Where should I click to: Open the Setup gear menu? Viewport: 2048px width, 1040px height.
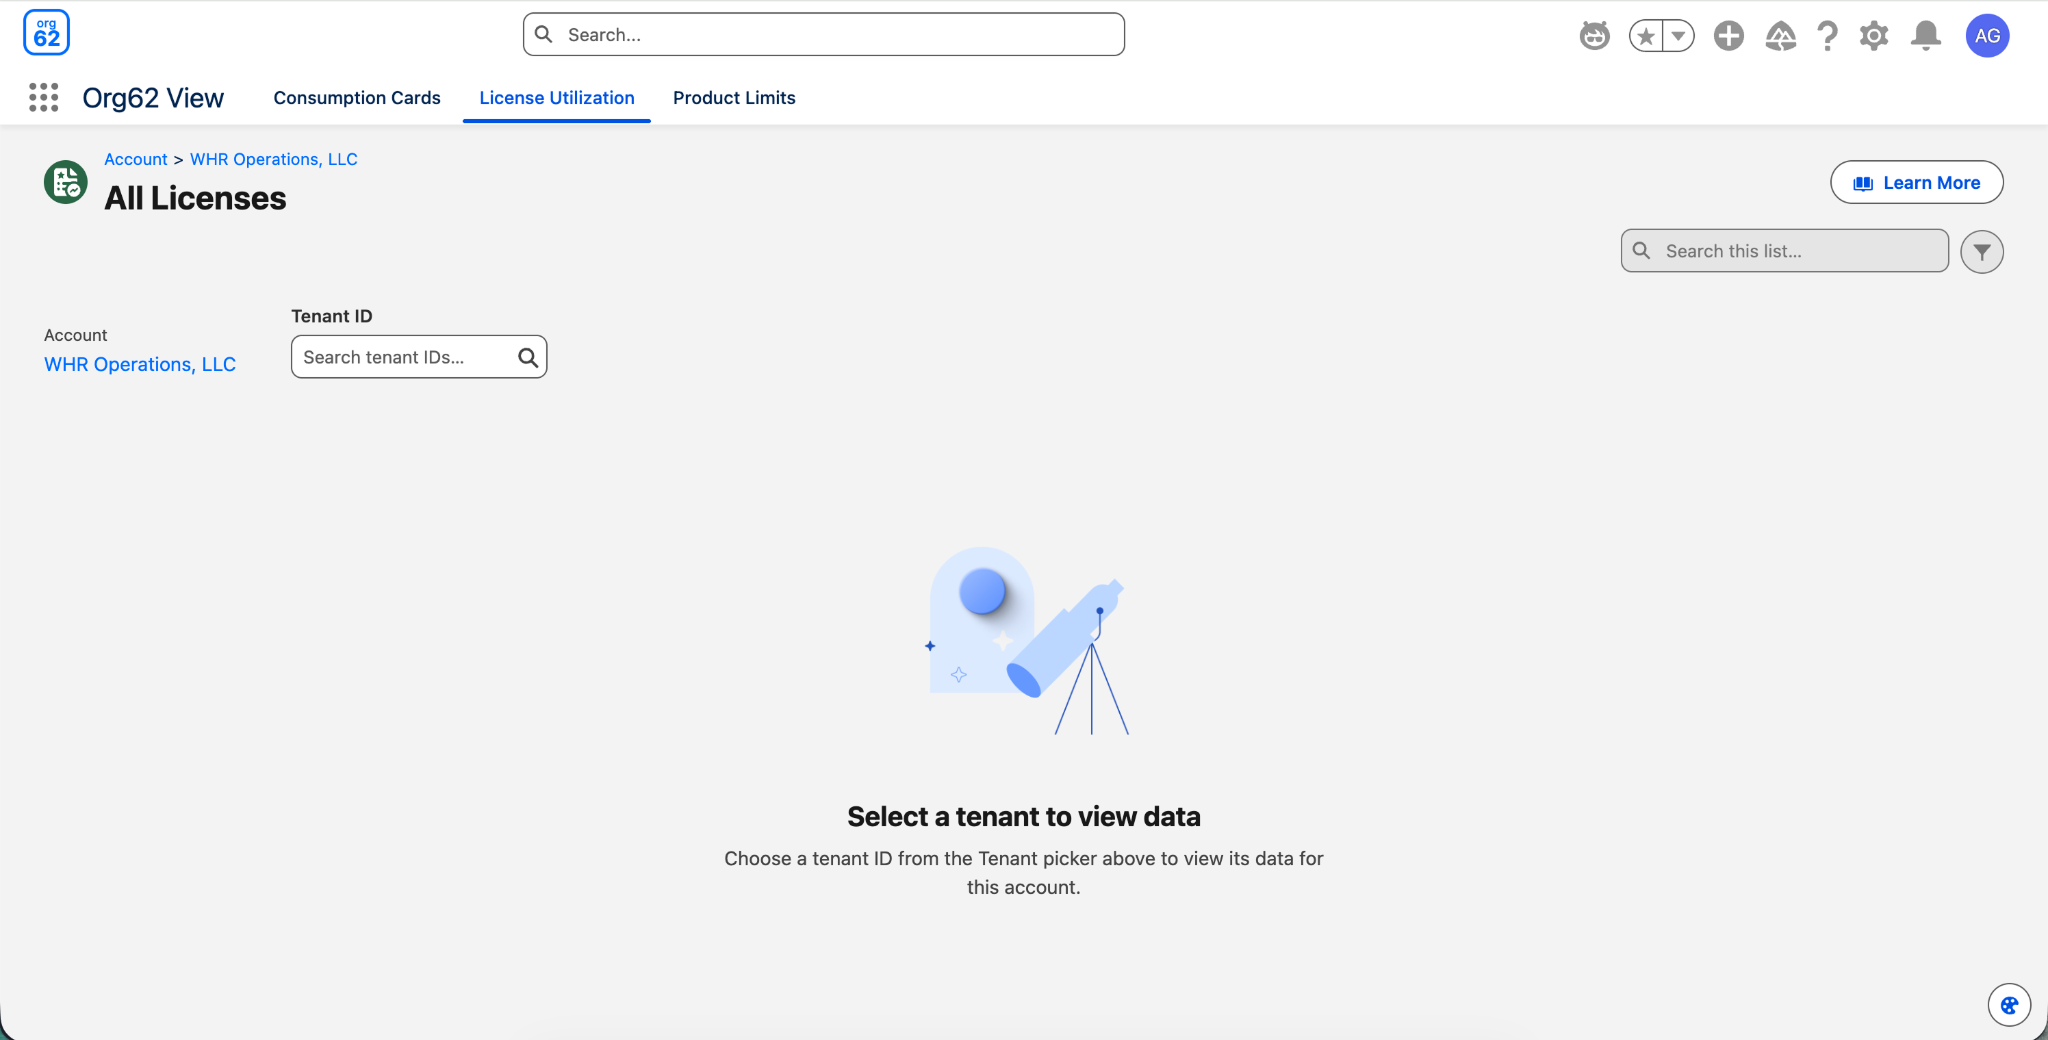(1874, 36)
